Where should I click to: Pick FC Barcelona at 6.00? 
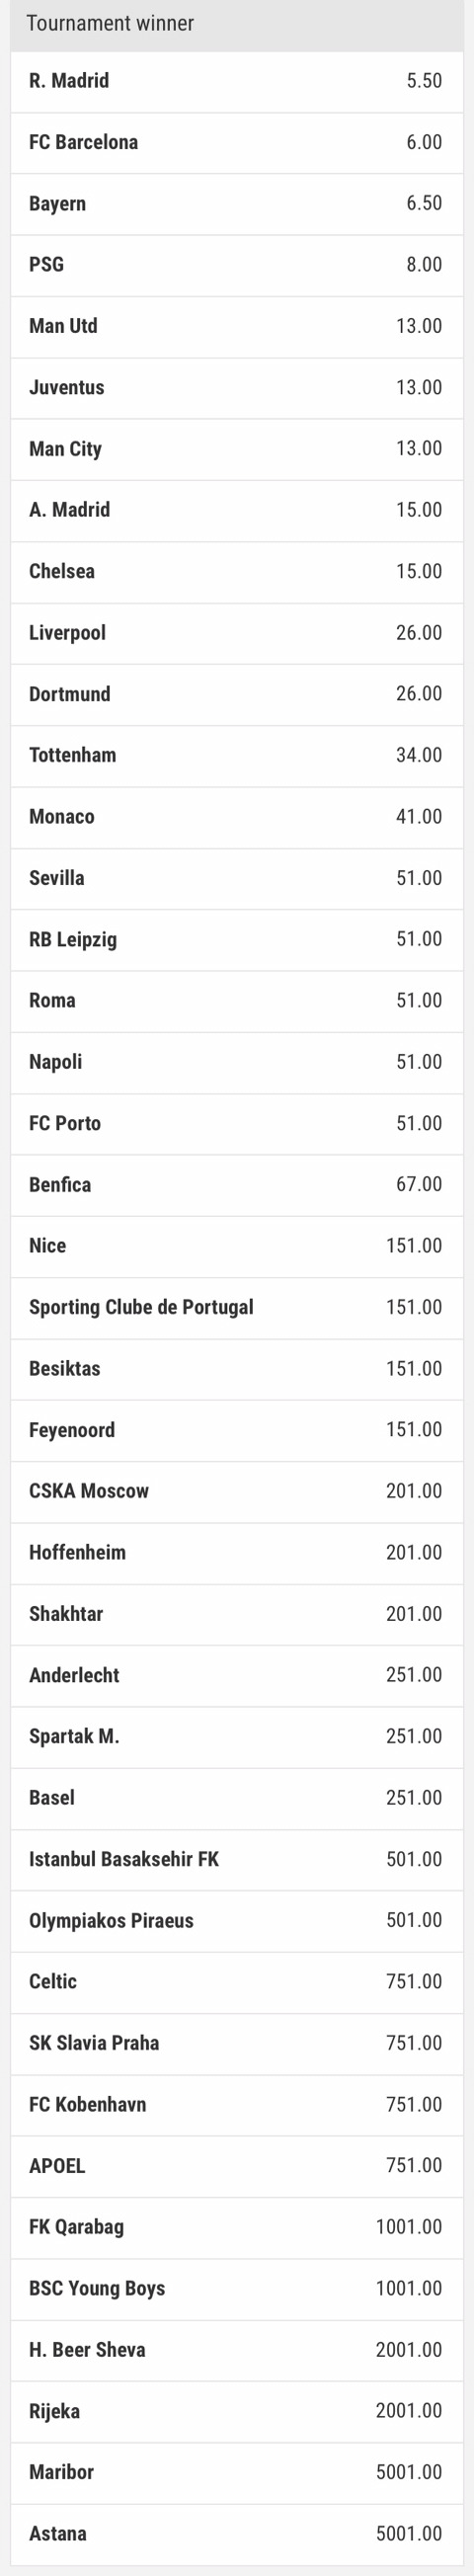click(237, 142)
